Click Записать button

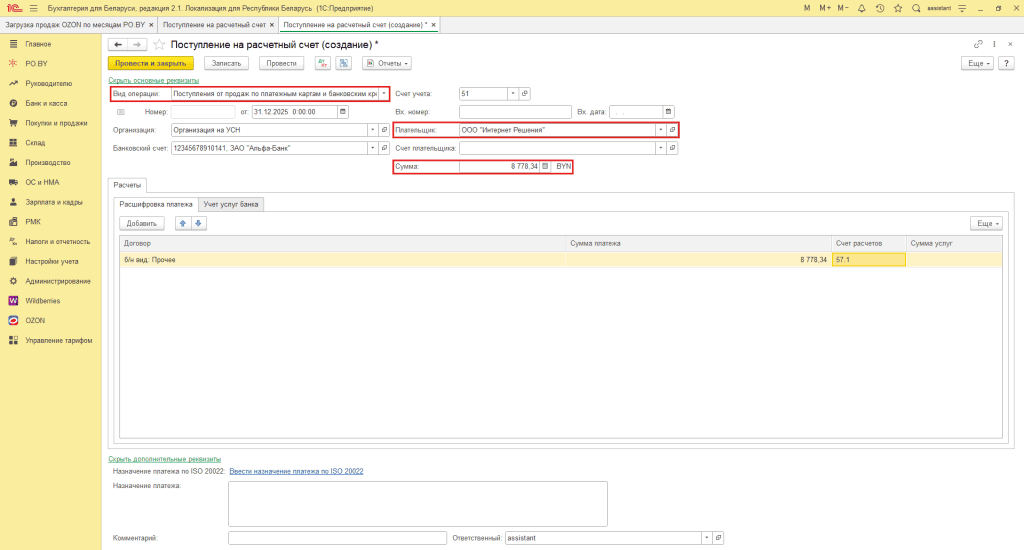click(227, 63)
